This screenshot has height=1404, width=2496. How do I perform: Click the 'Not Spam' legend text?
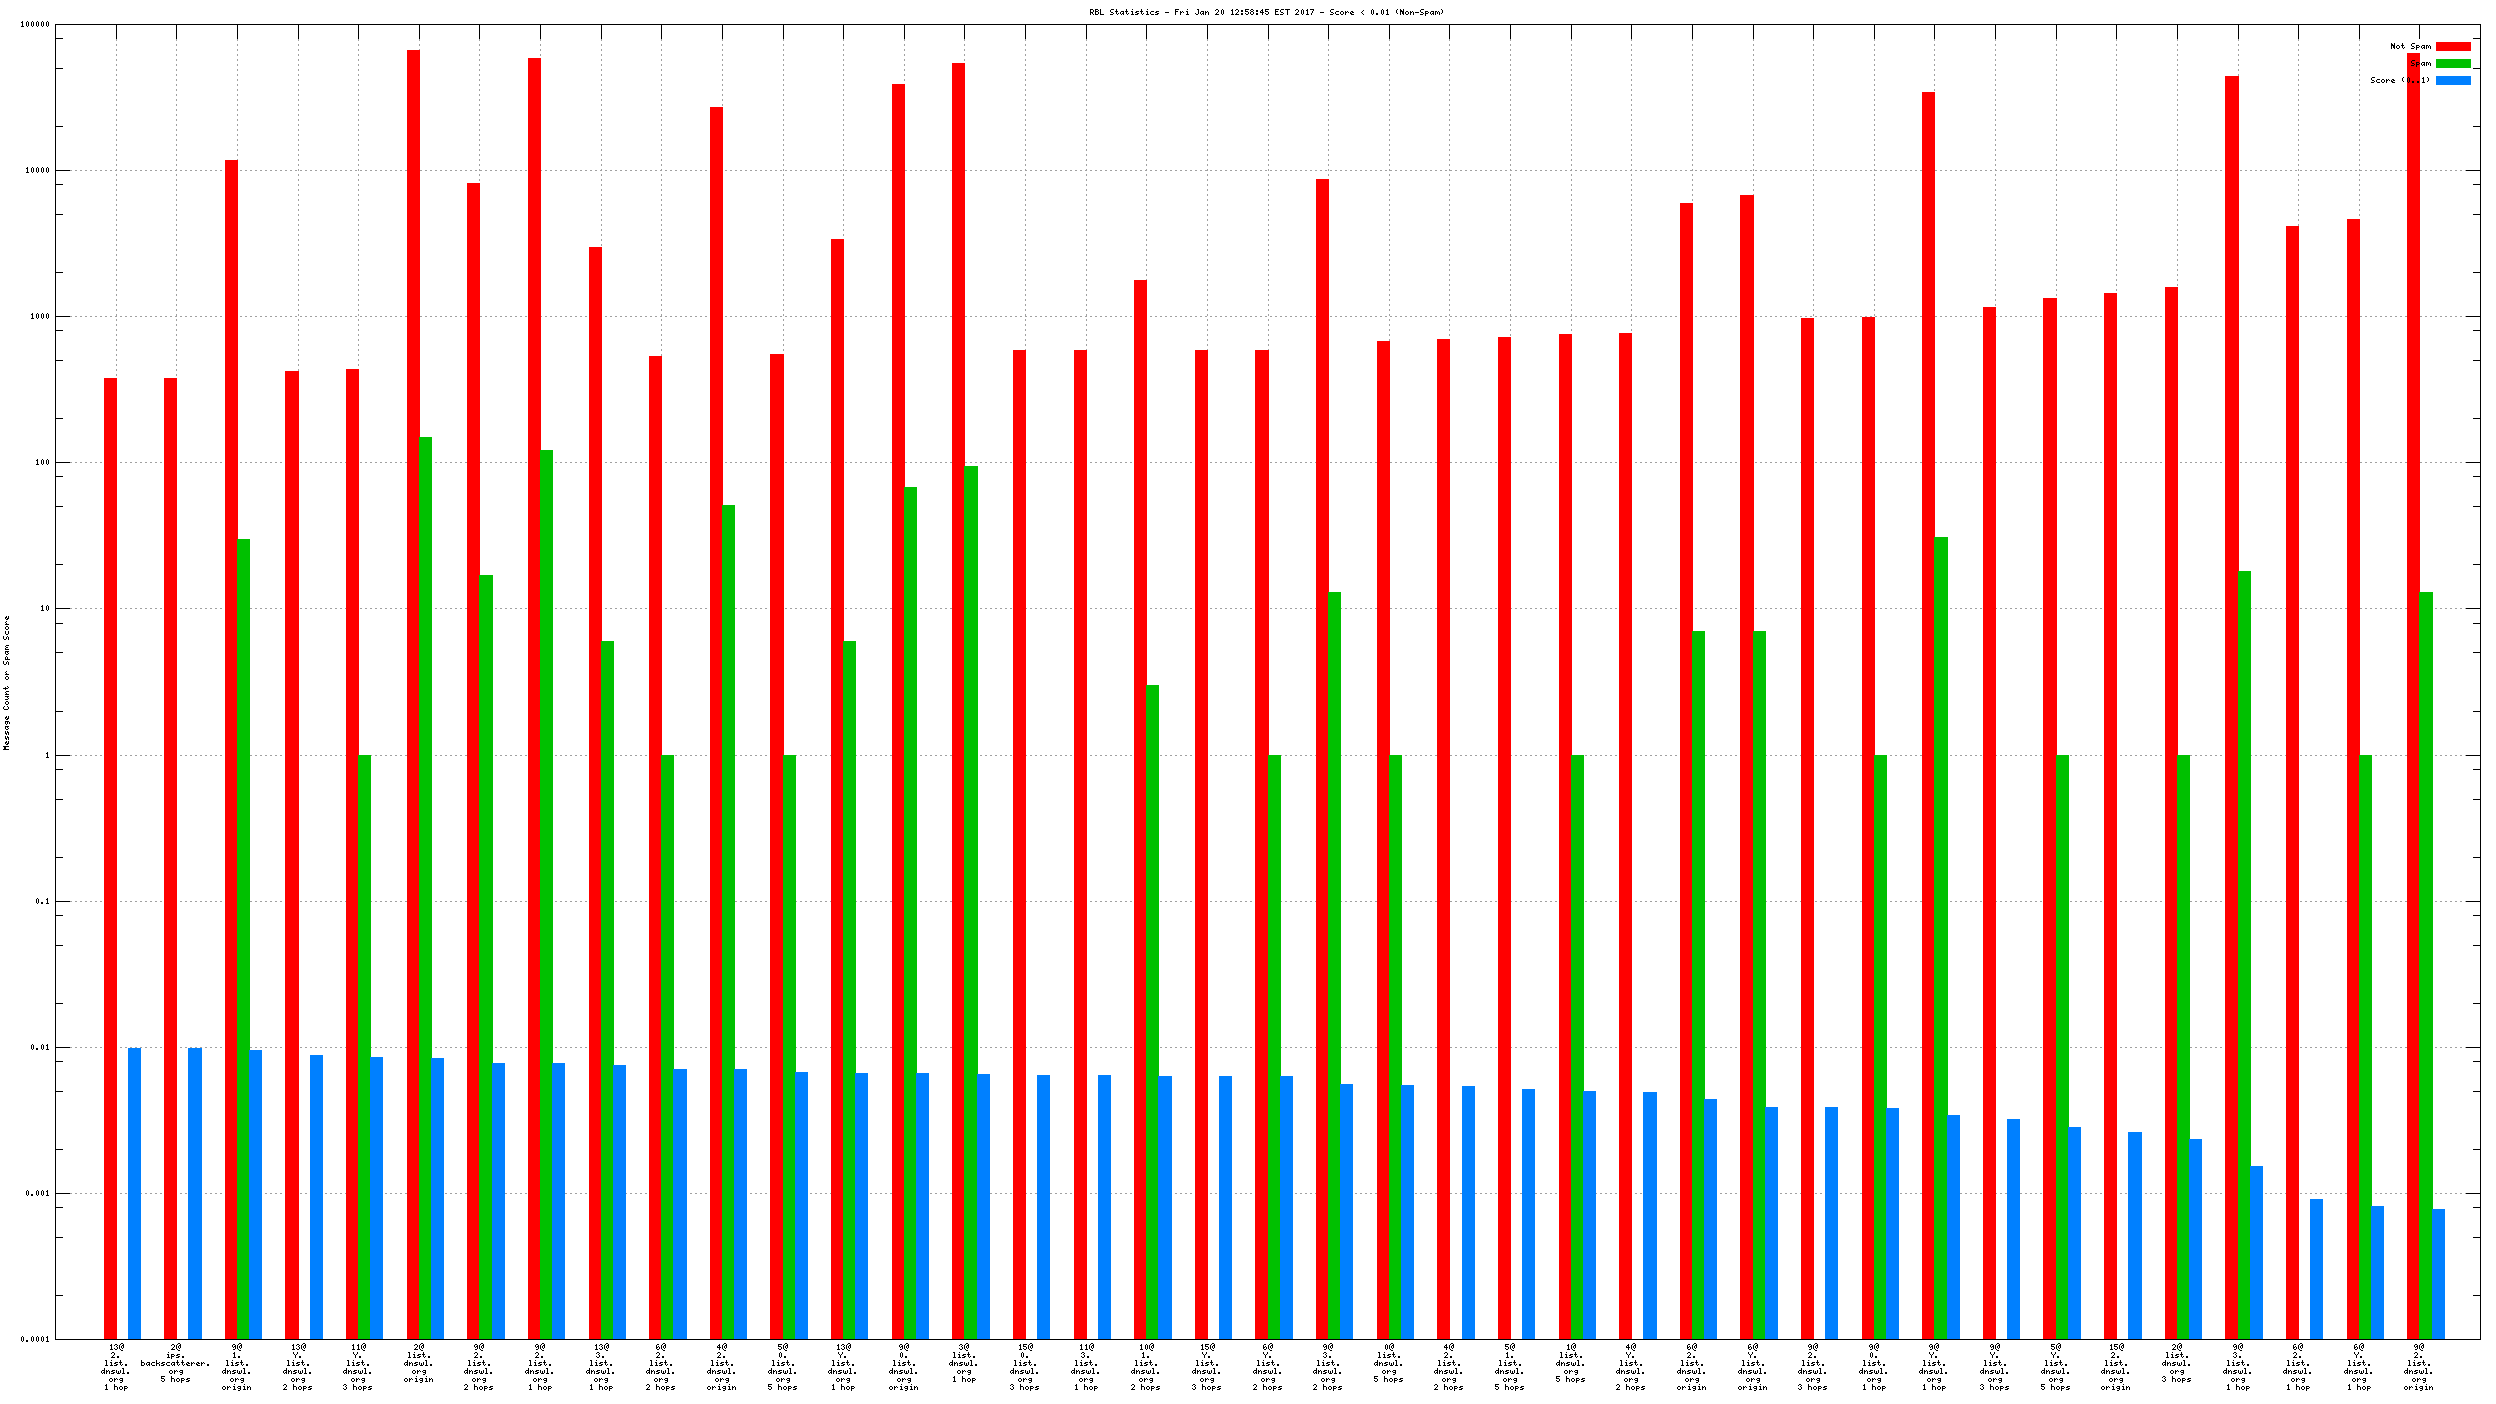click(2409, 46)
